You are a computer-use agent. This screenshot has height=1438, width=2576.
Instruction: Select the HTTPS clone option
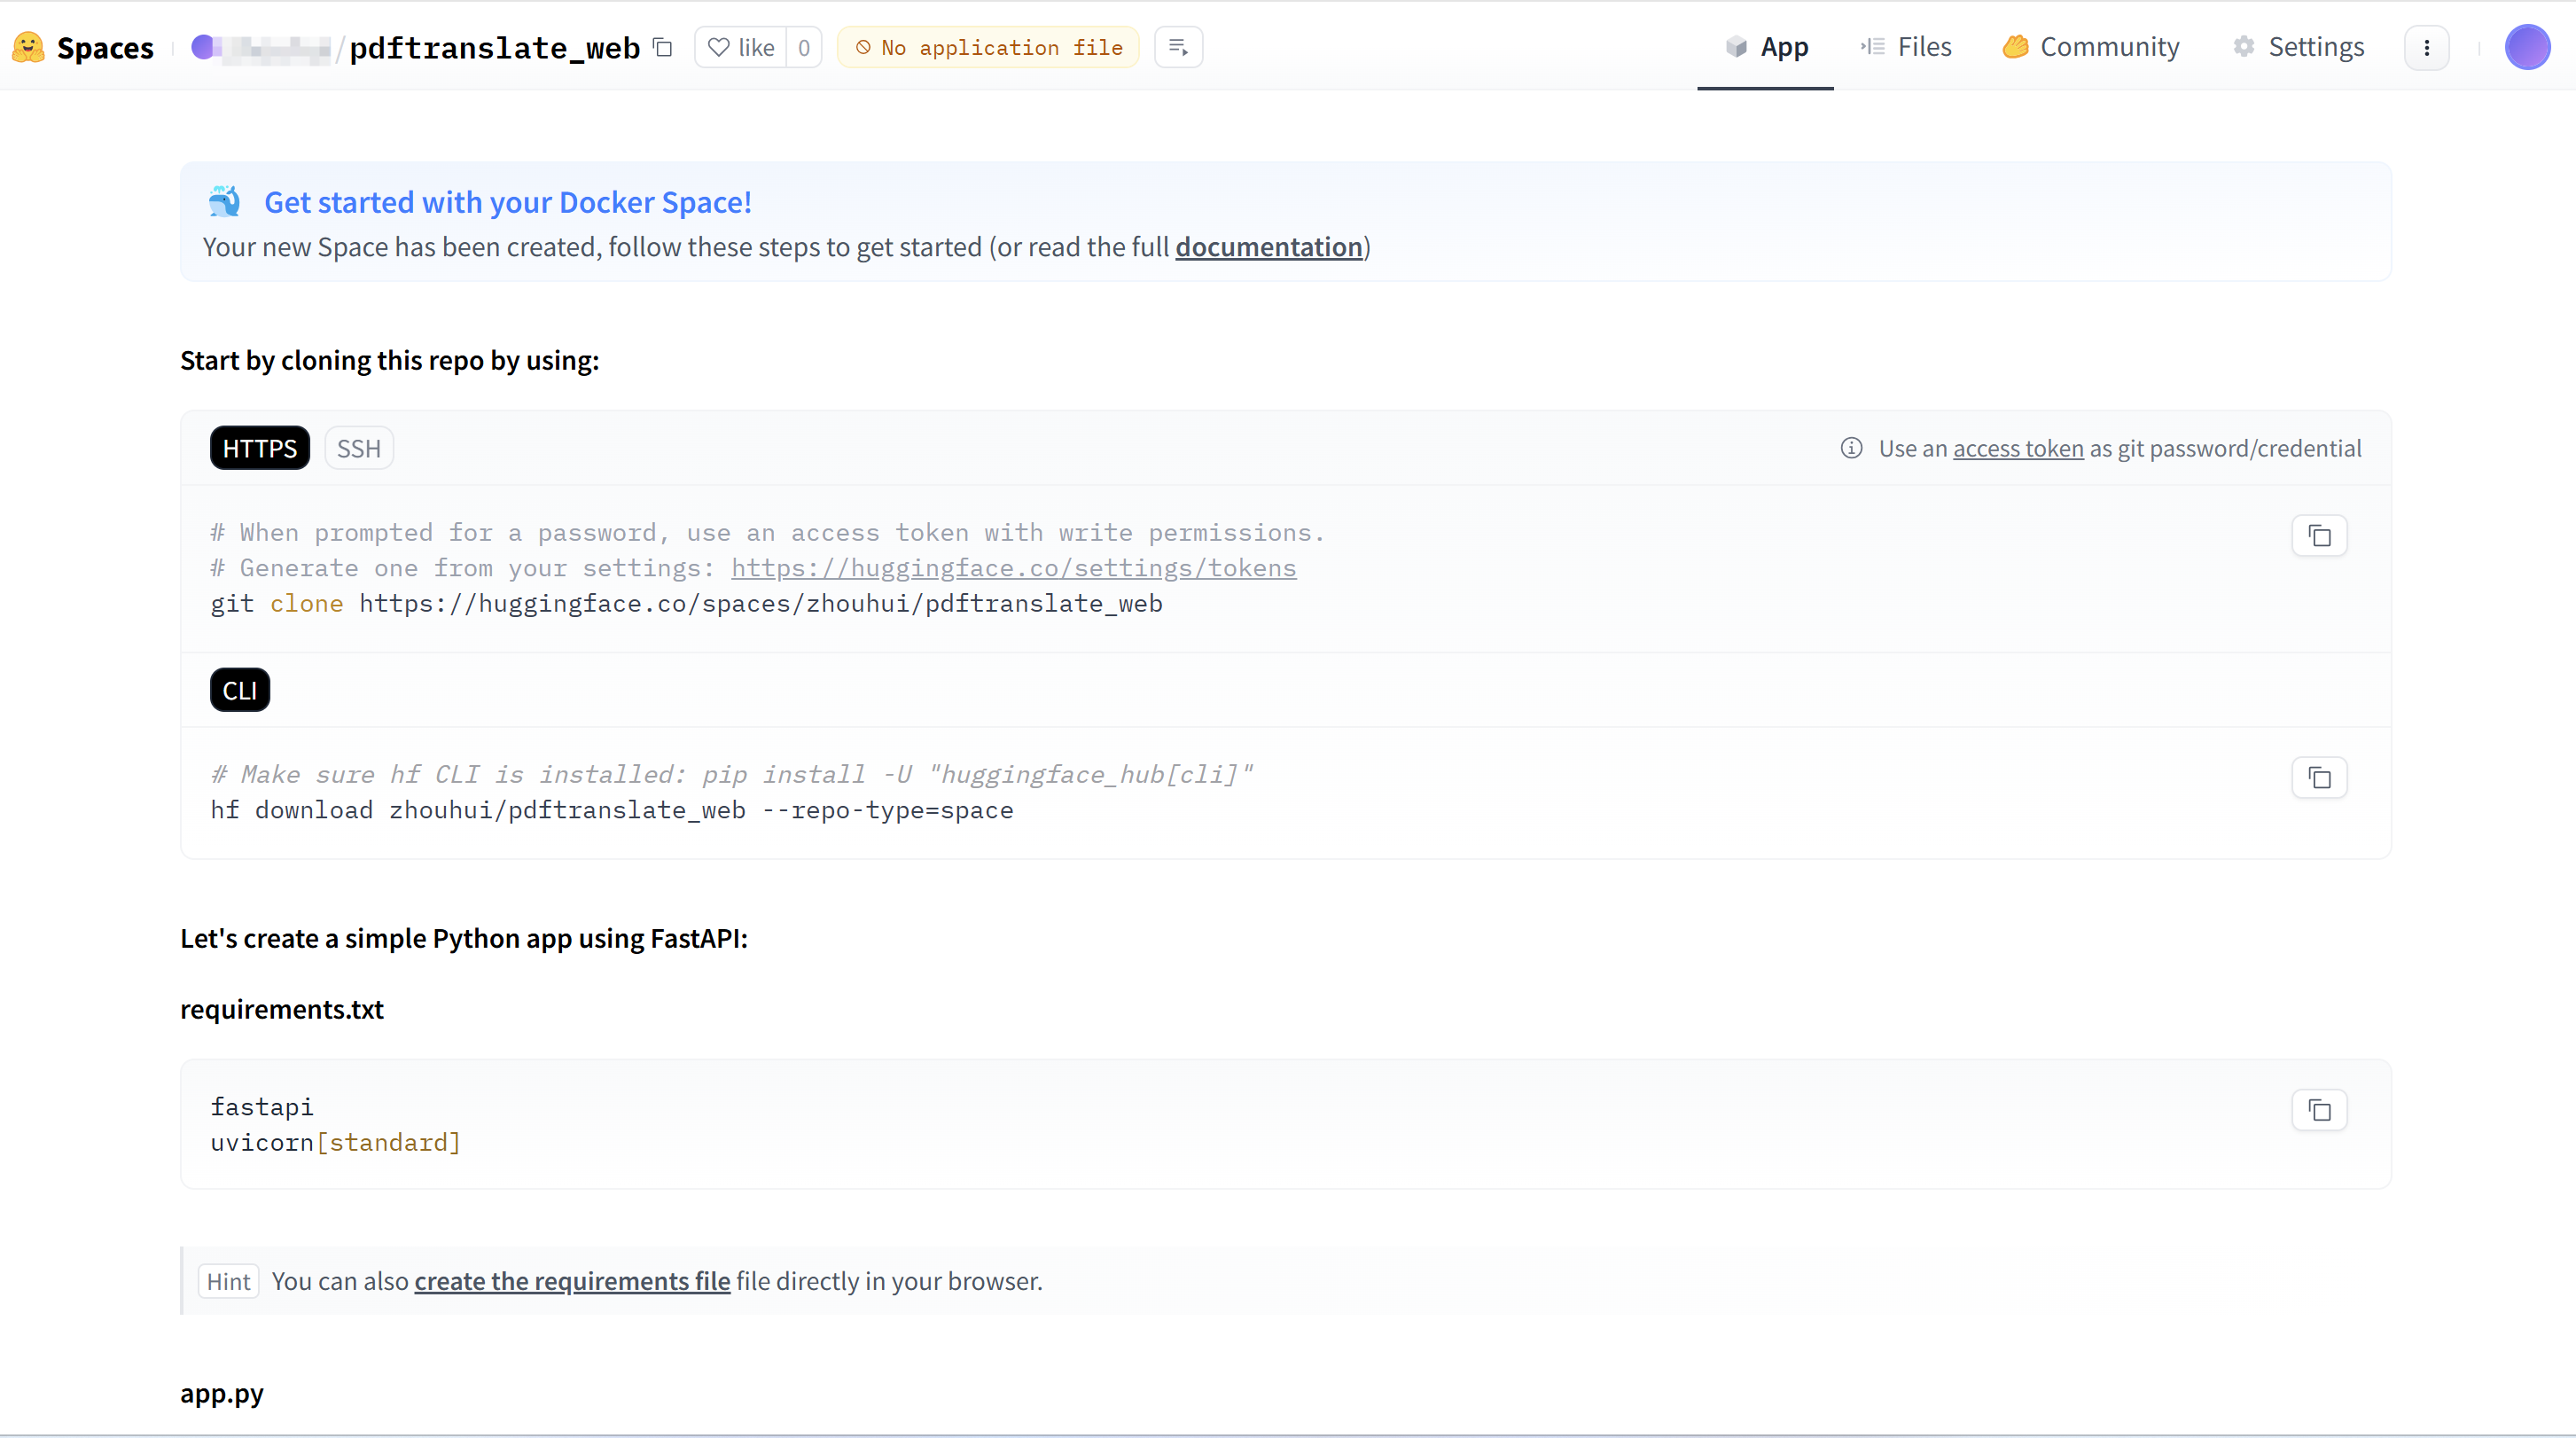click(x=260, y=448)
